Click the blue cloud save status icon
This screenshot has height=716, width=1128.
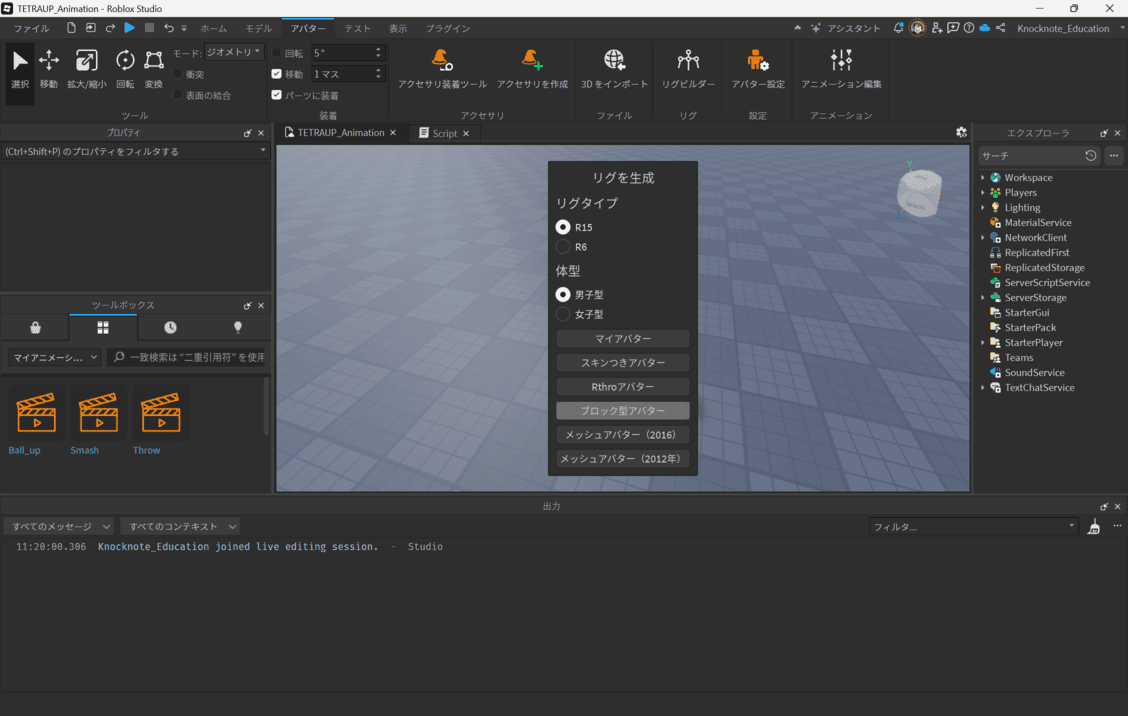pyautogui.click(x=985, y=28)
